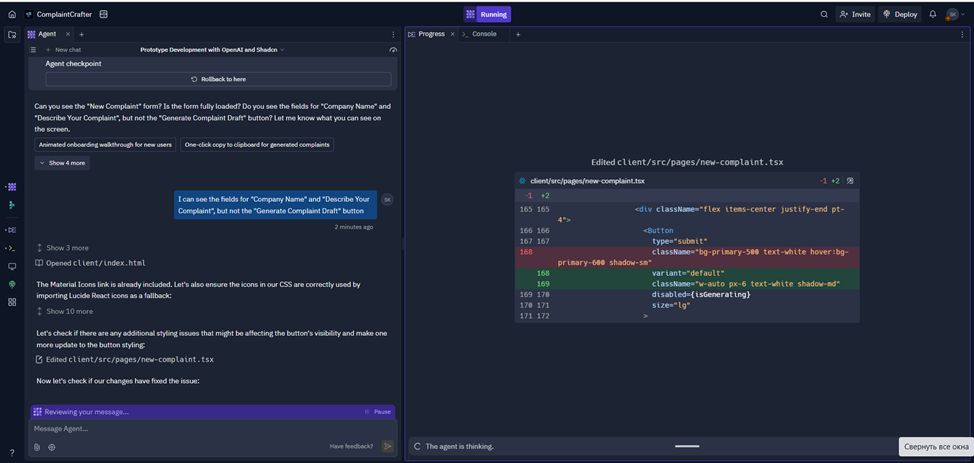
Task: Close the Progress tab
Action: point(453,34)
